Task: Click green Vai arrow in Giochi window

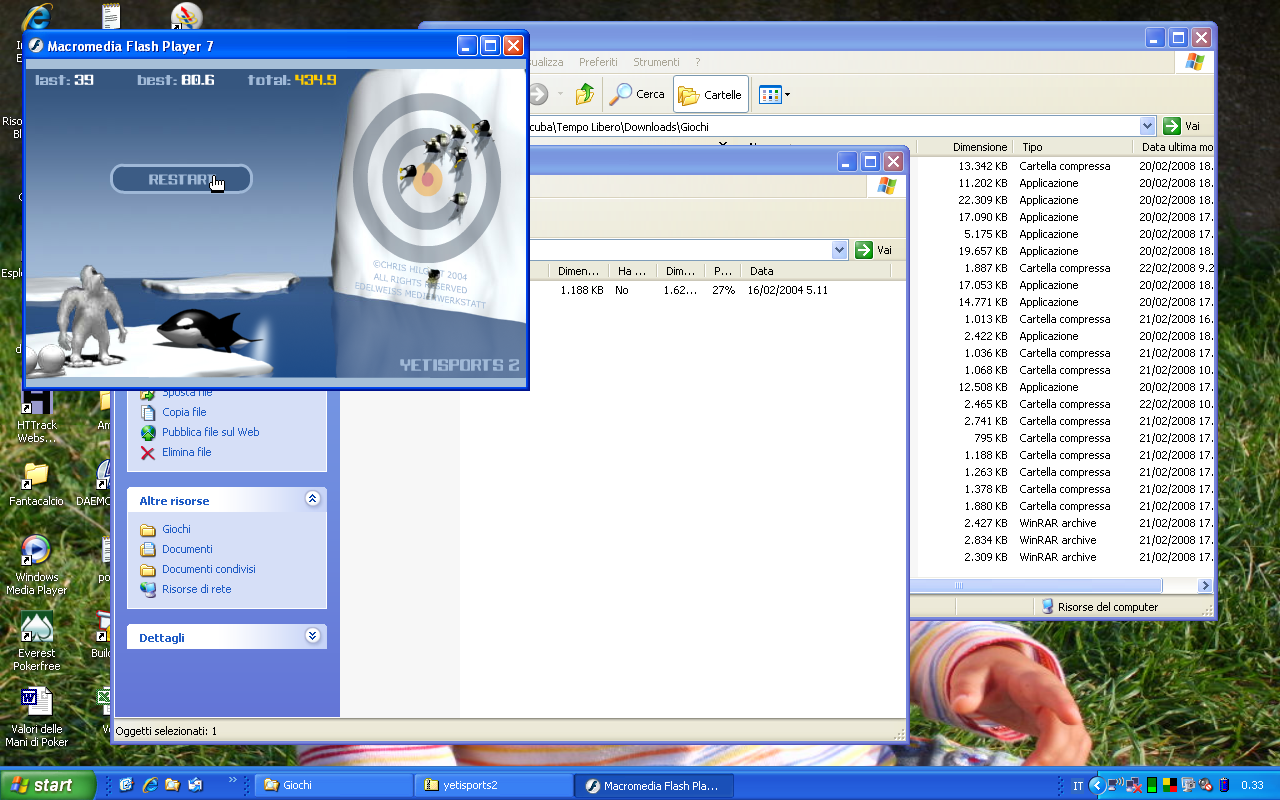Action: tap(1172, 126)
